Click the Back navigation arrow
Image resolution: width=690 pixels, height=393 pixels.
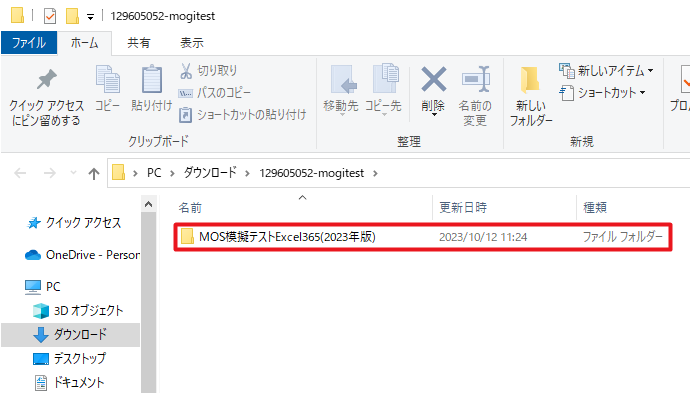click(x=20, y=173)
